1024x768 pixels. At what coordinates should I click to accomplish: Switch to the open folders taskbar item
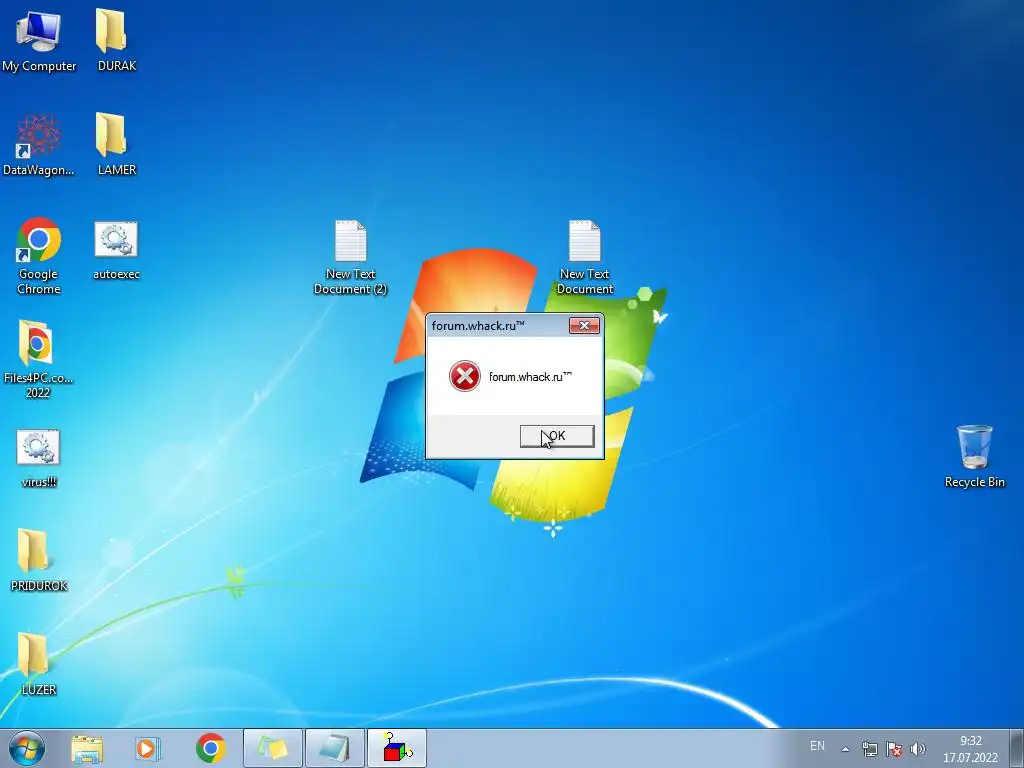273,748
